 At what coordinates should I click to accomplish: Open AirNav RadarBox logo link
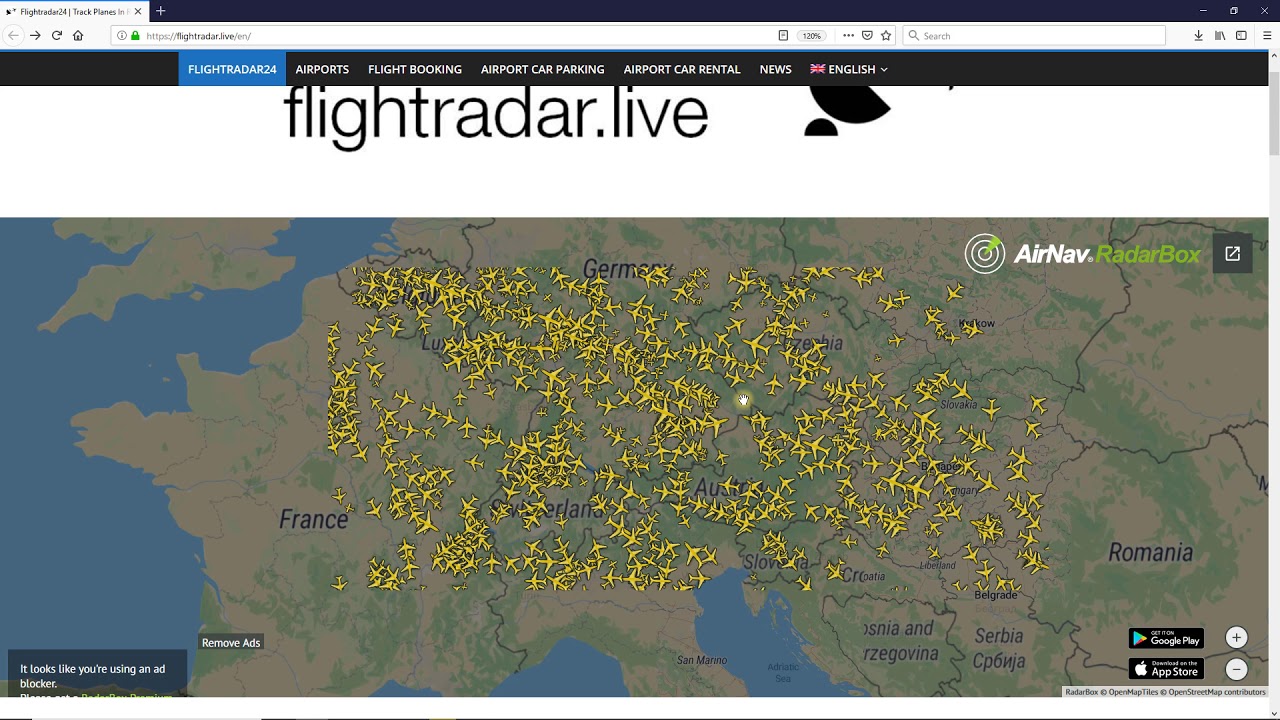click(x=1082, y=254)
